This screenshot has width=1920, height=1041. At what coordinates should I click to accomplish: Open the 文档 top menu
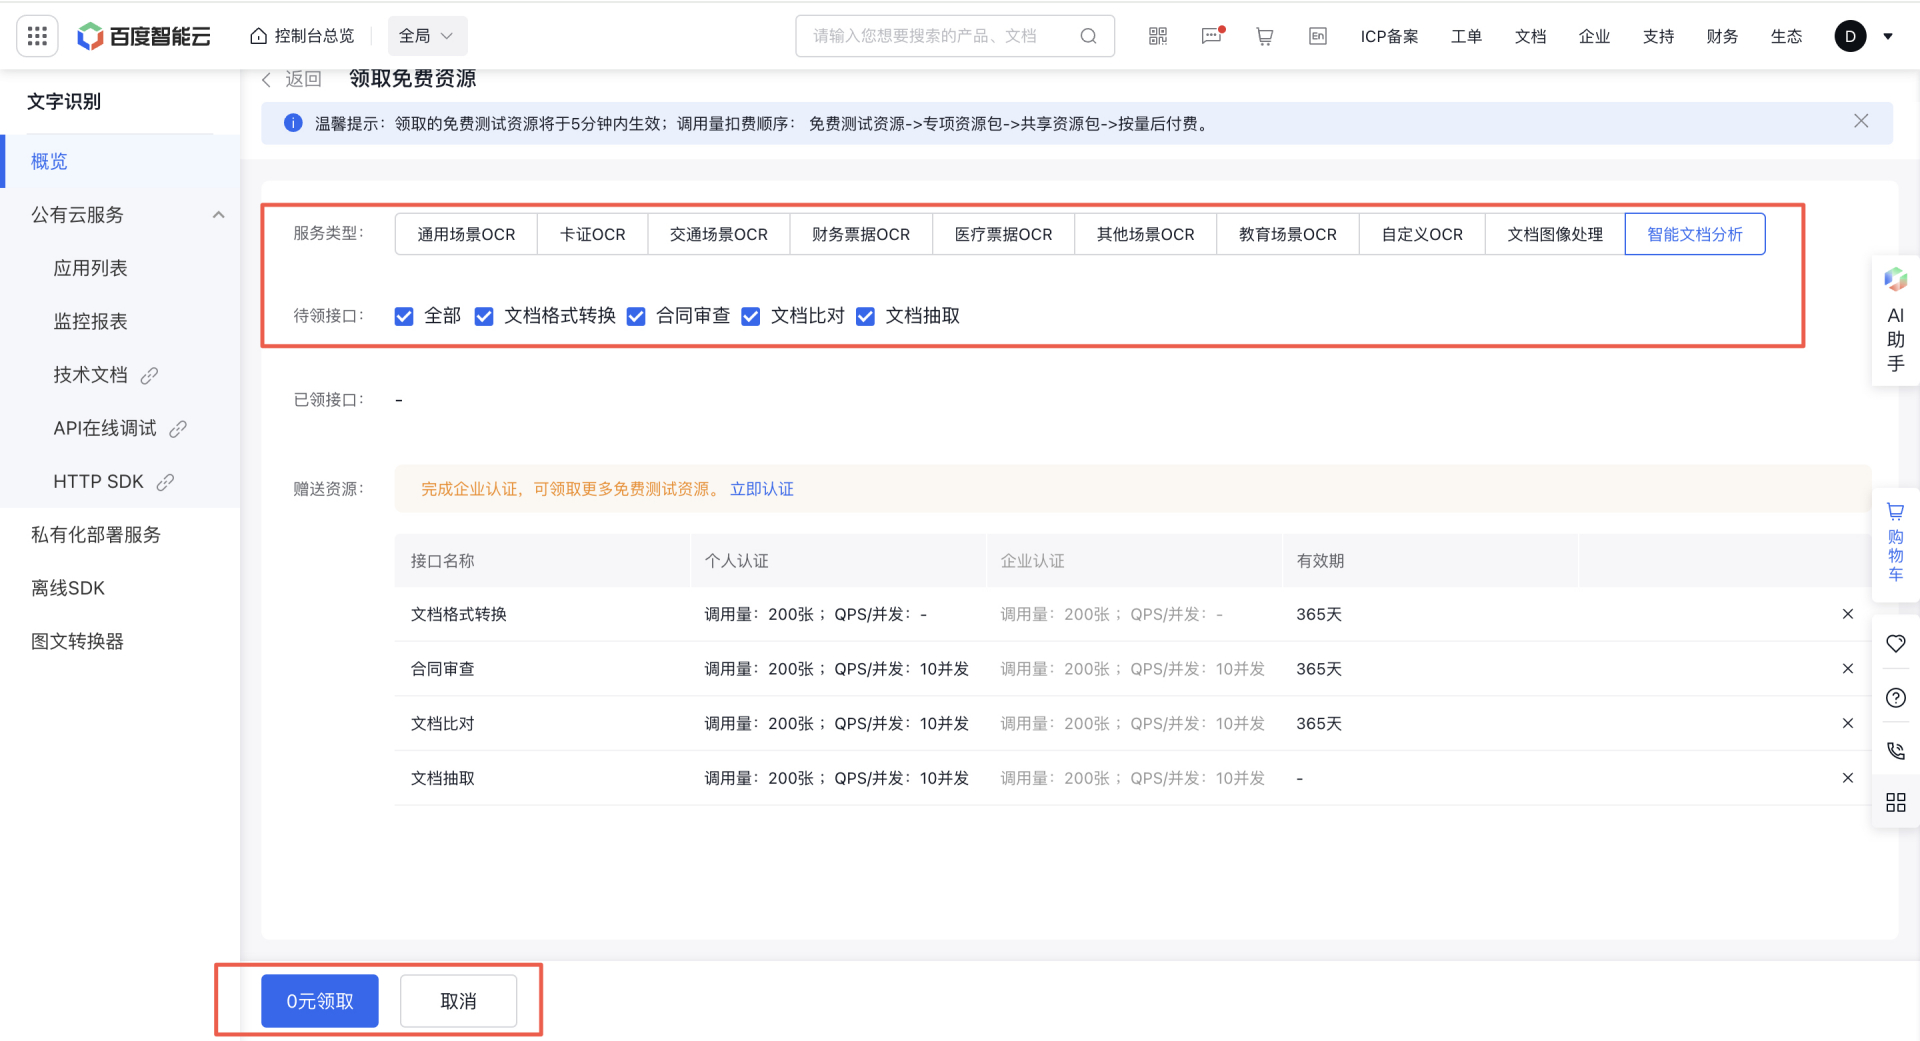[1530, 36]
